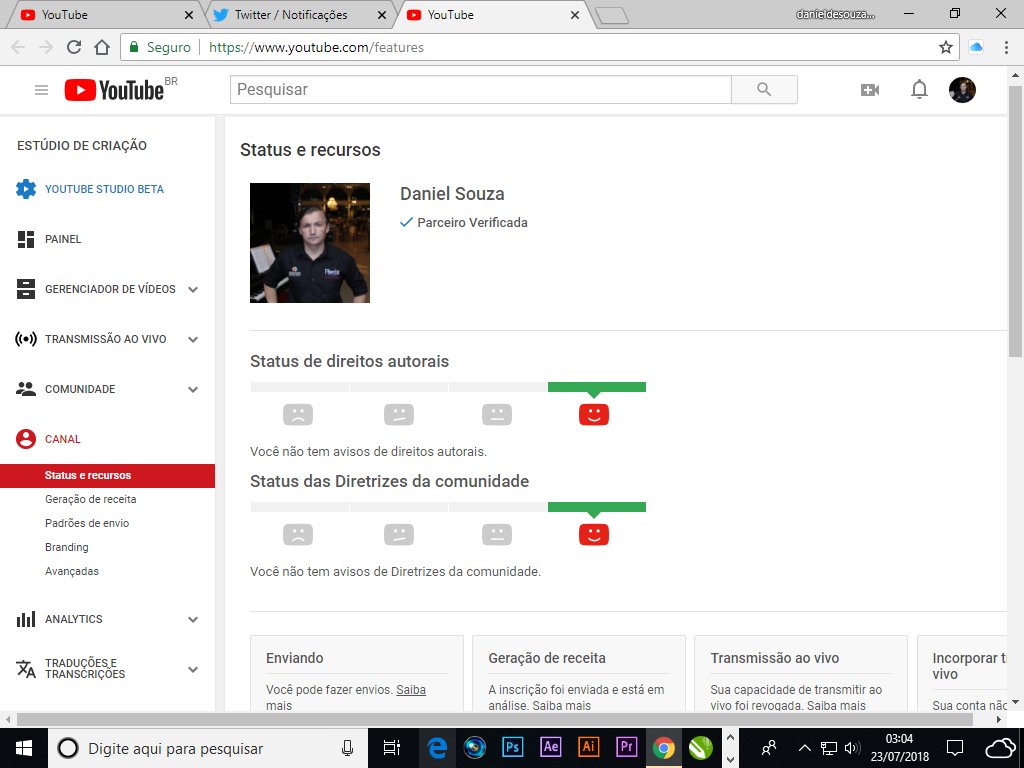This screenshot has width=1024, height=768.
Task: Click the Transmissão ao Vivo broadcast icon
Action: (x=26, y=339)
